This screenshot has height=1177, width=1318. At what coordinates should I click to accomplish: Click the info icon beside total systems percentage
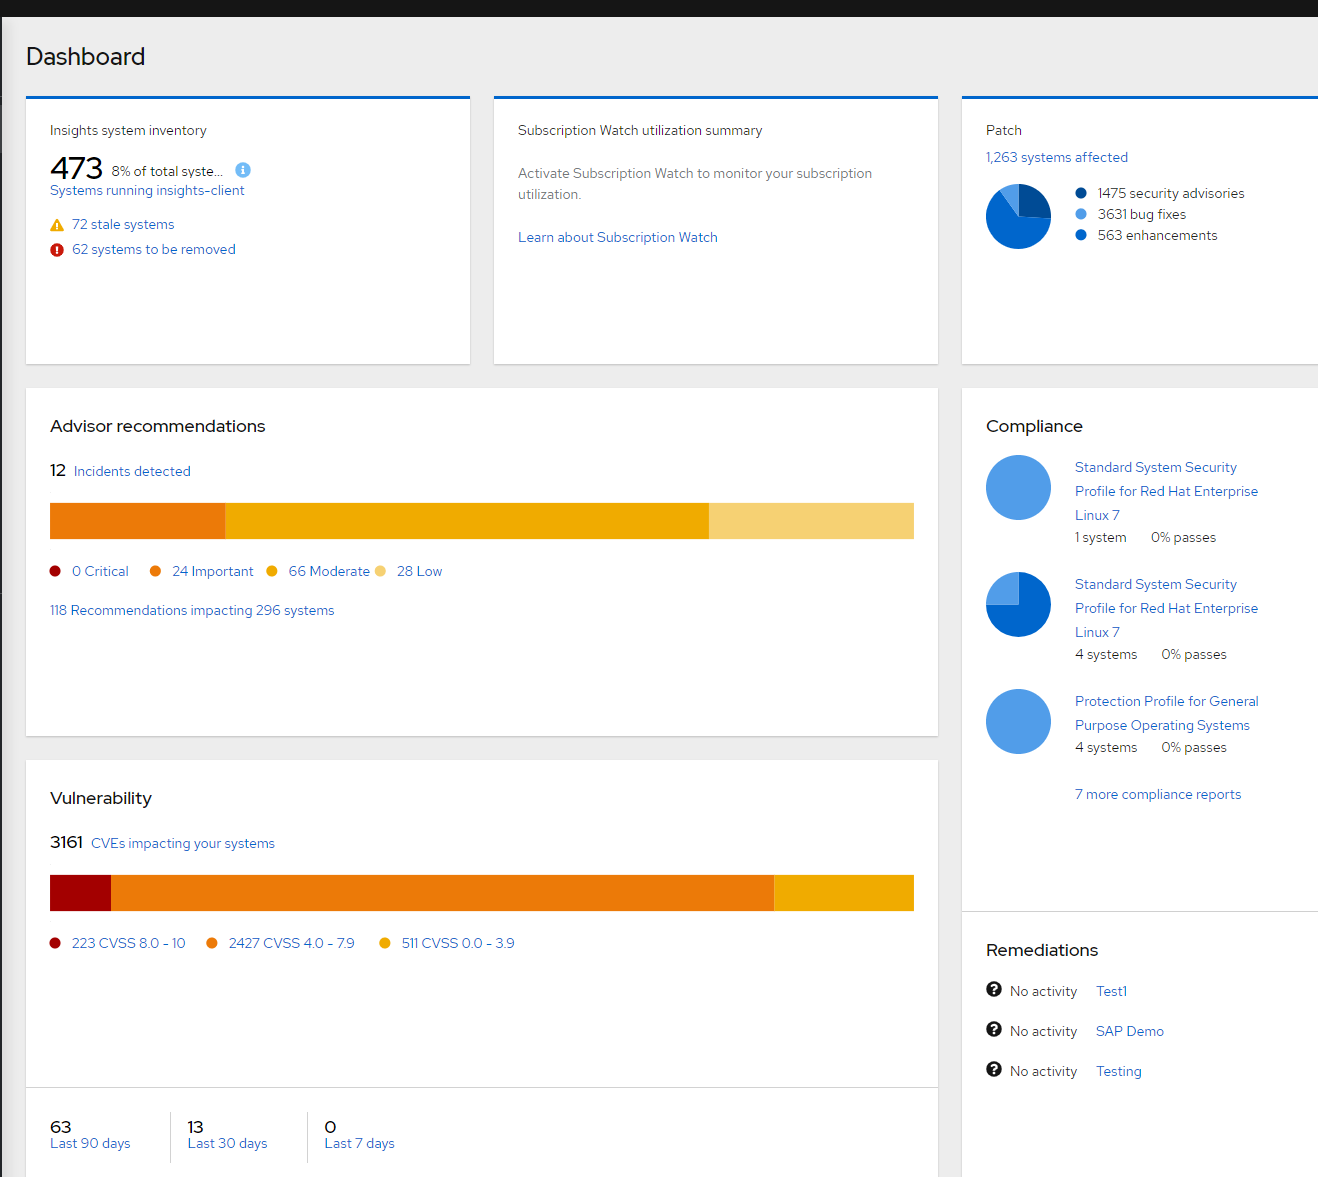point(243,170)
